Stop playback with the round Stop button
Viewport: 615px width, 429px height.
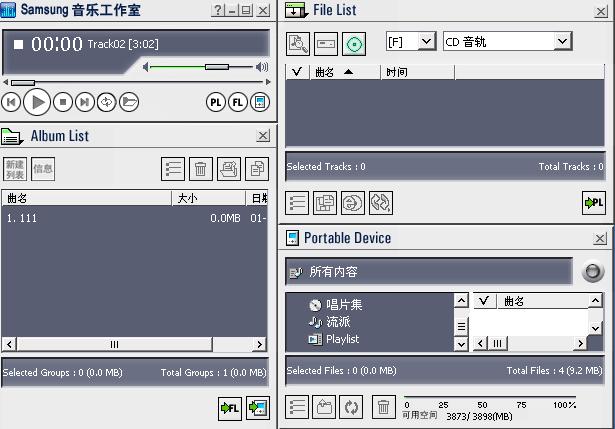point(63,102)
